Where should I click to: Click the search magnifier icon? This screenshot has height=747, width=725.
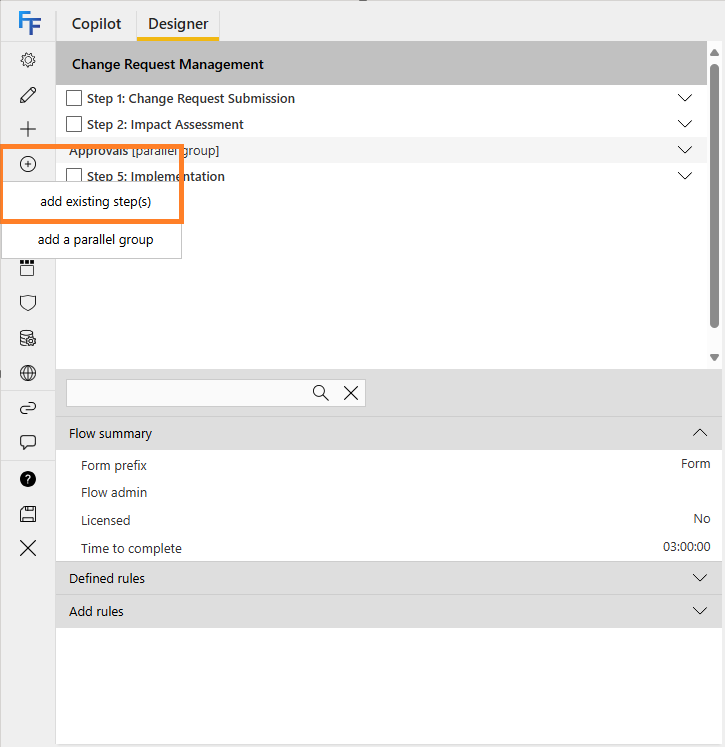point(321,393)
